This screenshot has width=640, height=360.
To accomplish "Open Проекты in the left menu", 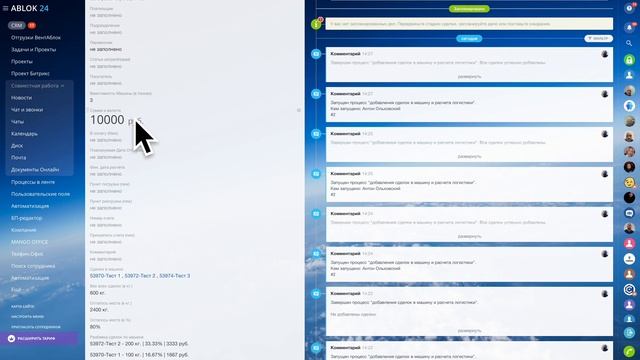I will click(x=22, y=62).
